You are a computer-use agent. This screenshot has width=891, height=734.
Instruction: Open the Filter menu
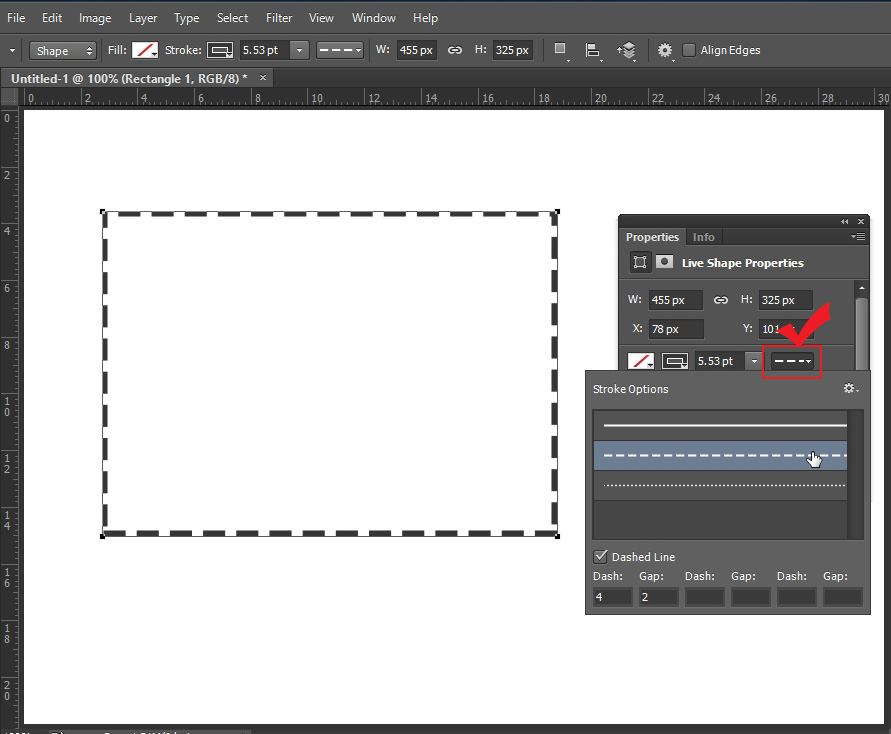(279, 18)
